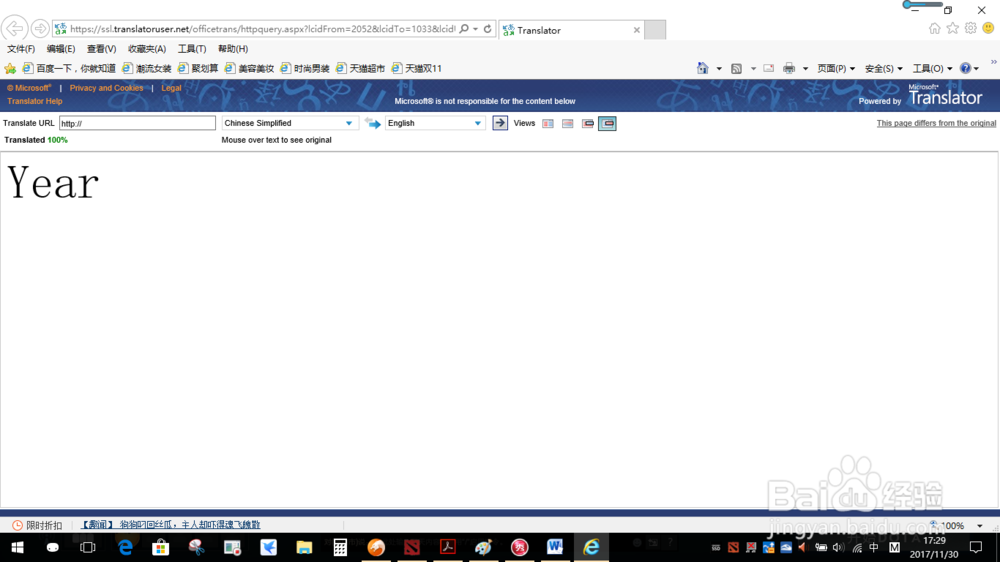Open 安全(S) command dropdown
The image size is (1000, 562).
tap(883, 68)
